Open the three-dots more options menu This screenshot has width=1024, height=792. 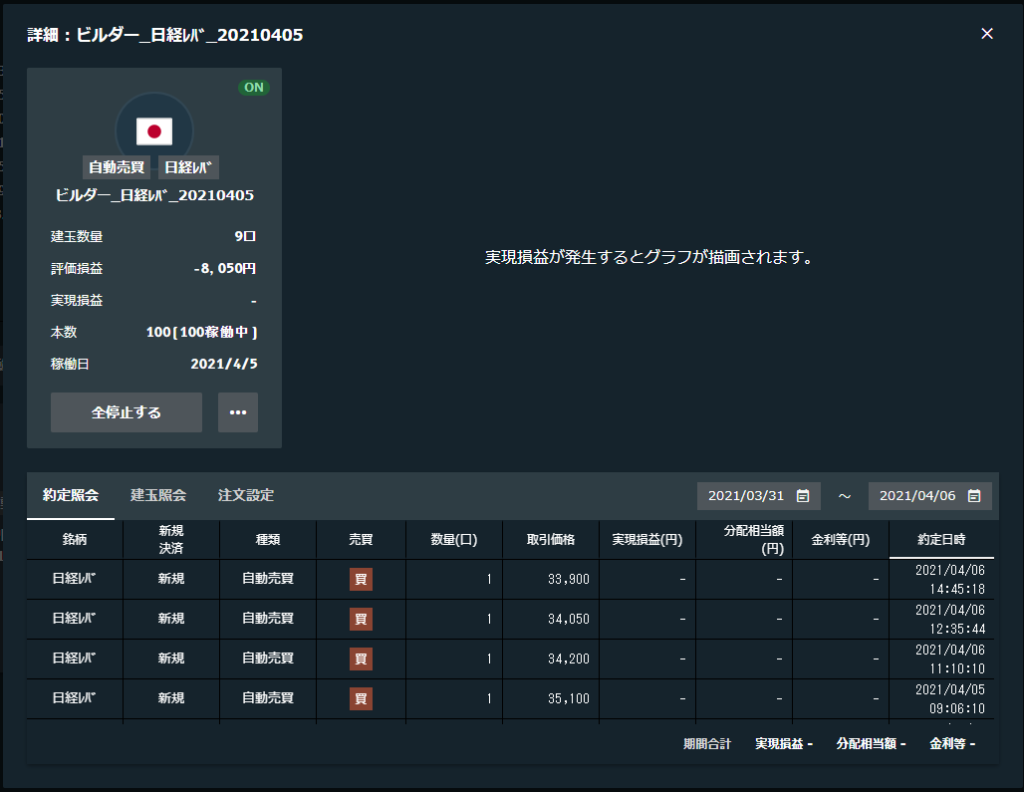(x=238, y=412)
